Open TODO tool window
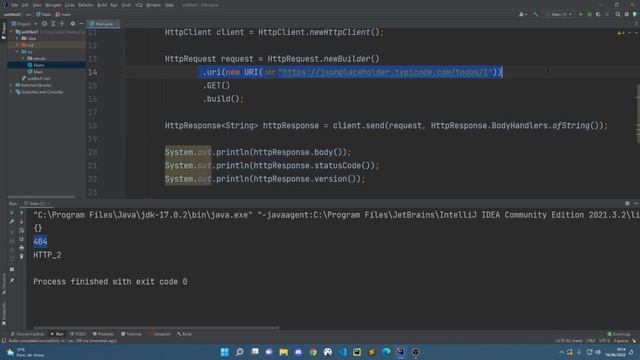This screenshot has width=640, height=360. (x=78, y=334)
